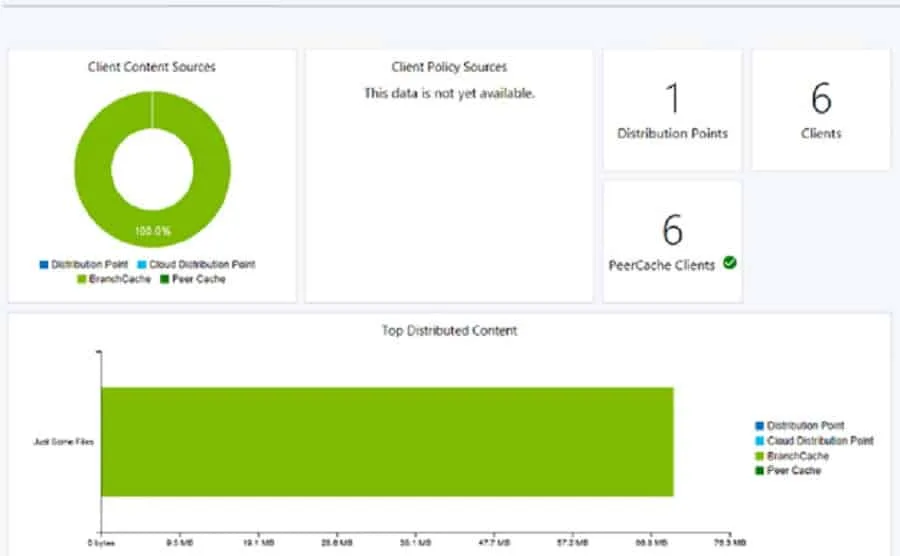Click BranchCache legend swatch below donut chart
Image resolution: width=900 pixels, height=556 pixels.
pyautogui.click(x=81, y=280)
